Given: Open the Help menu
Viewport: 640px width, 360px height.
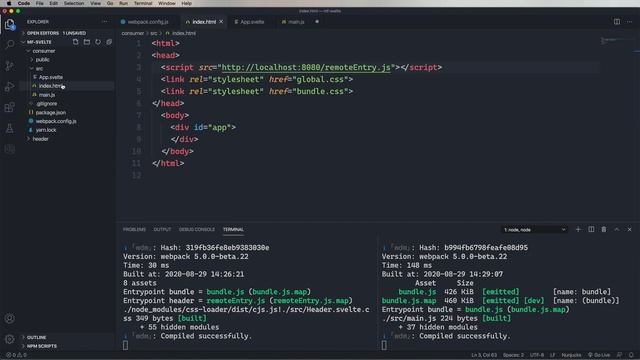Looking at the screenshot, I should click(x=187, y=3).
